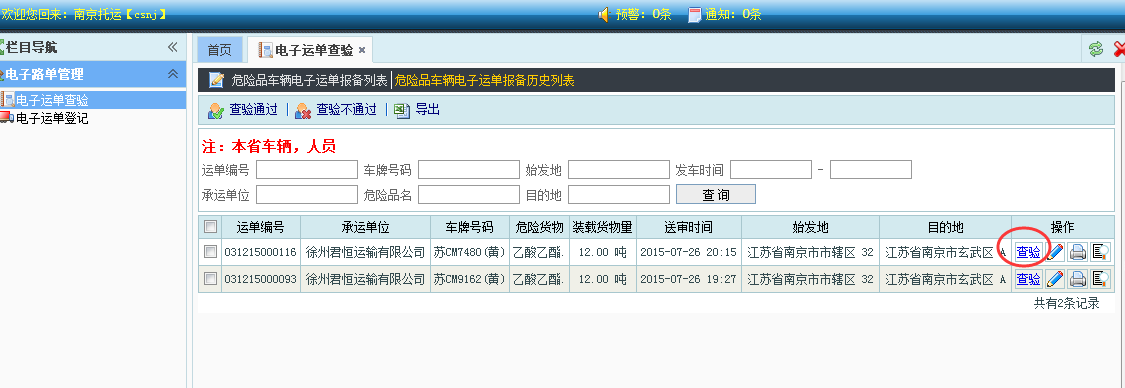Viewport: 1125px width, 388px height.
Task: Click the 始发地 input field
Action: (618, 170)
